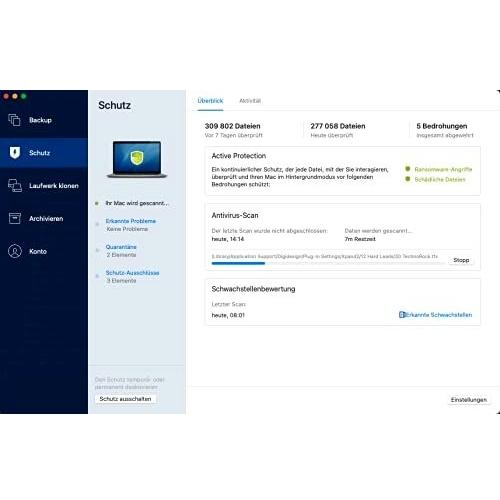
Task: Click the protected laptop shield image
Action: click(x=137, y=159)
